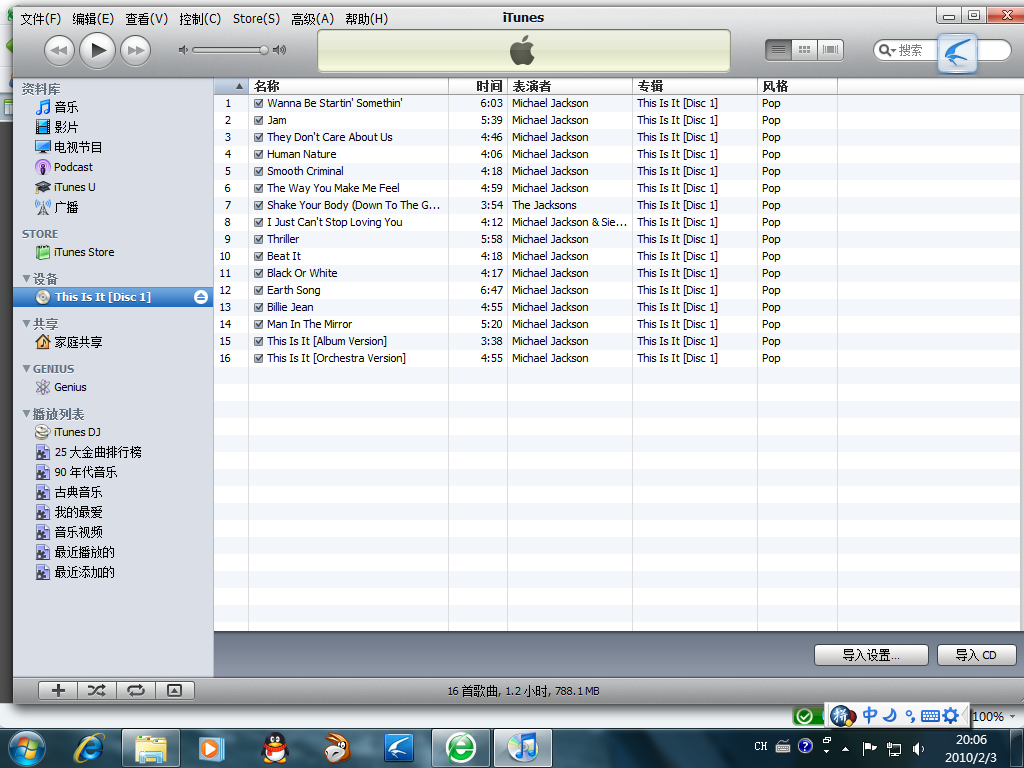Sort by the 专辑 album column header
Image resolution: width=1024 pixels, height=768 pixels.
(695, 86)
